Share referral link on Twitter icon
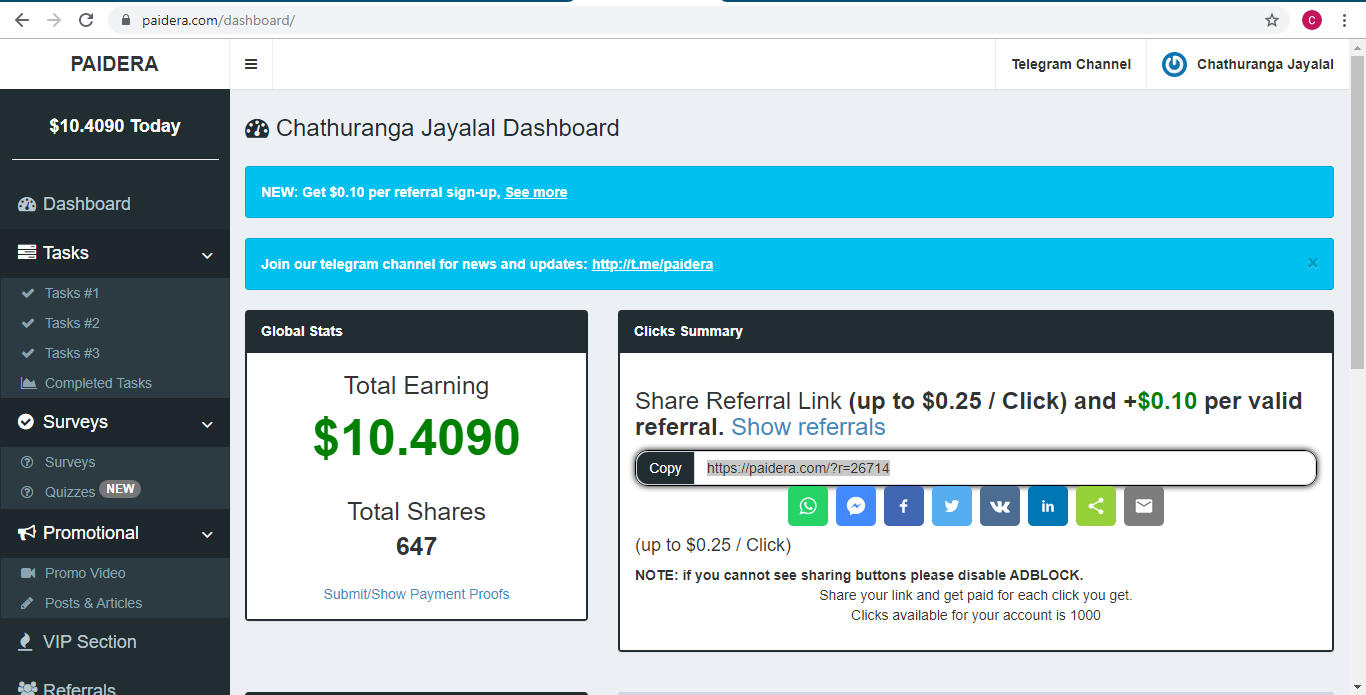Image resolution: width=1366 pixels, height=695 pixels. click(952, 506)
